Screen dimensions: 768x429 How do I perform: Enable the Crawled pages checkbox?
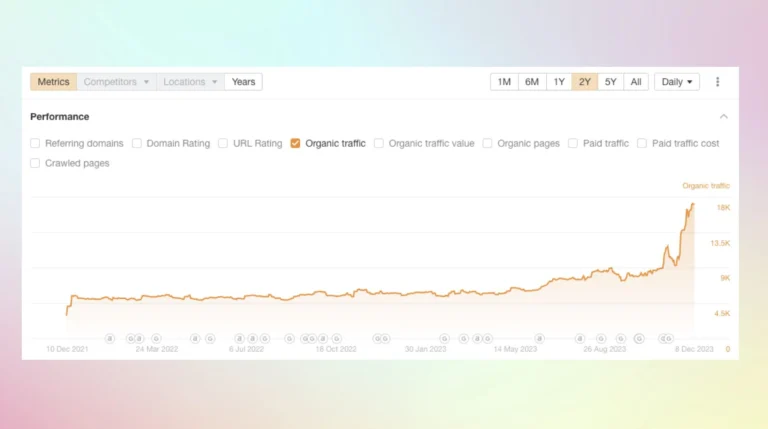click(x=35, y=163)
